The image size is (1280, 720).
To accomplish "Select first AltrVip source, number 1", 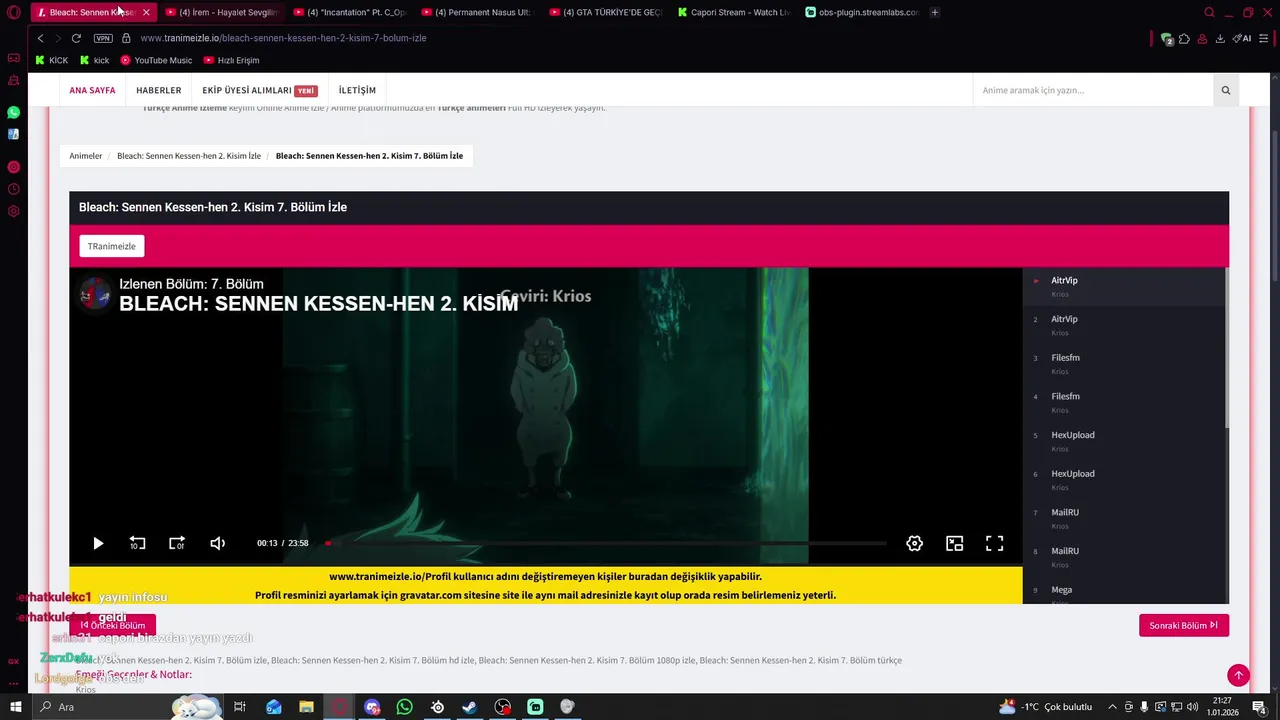I will (1125, 286).
